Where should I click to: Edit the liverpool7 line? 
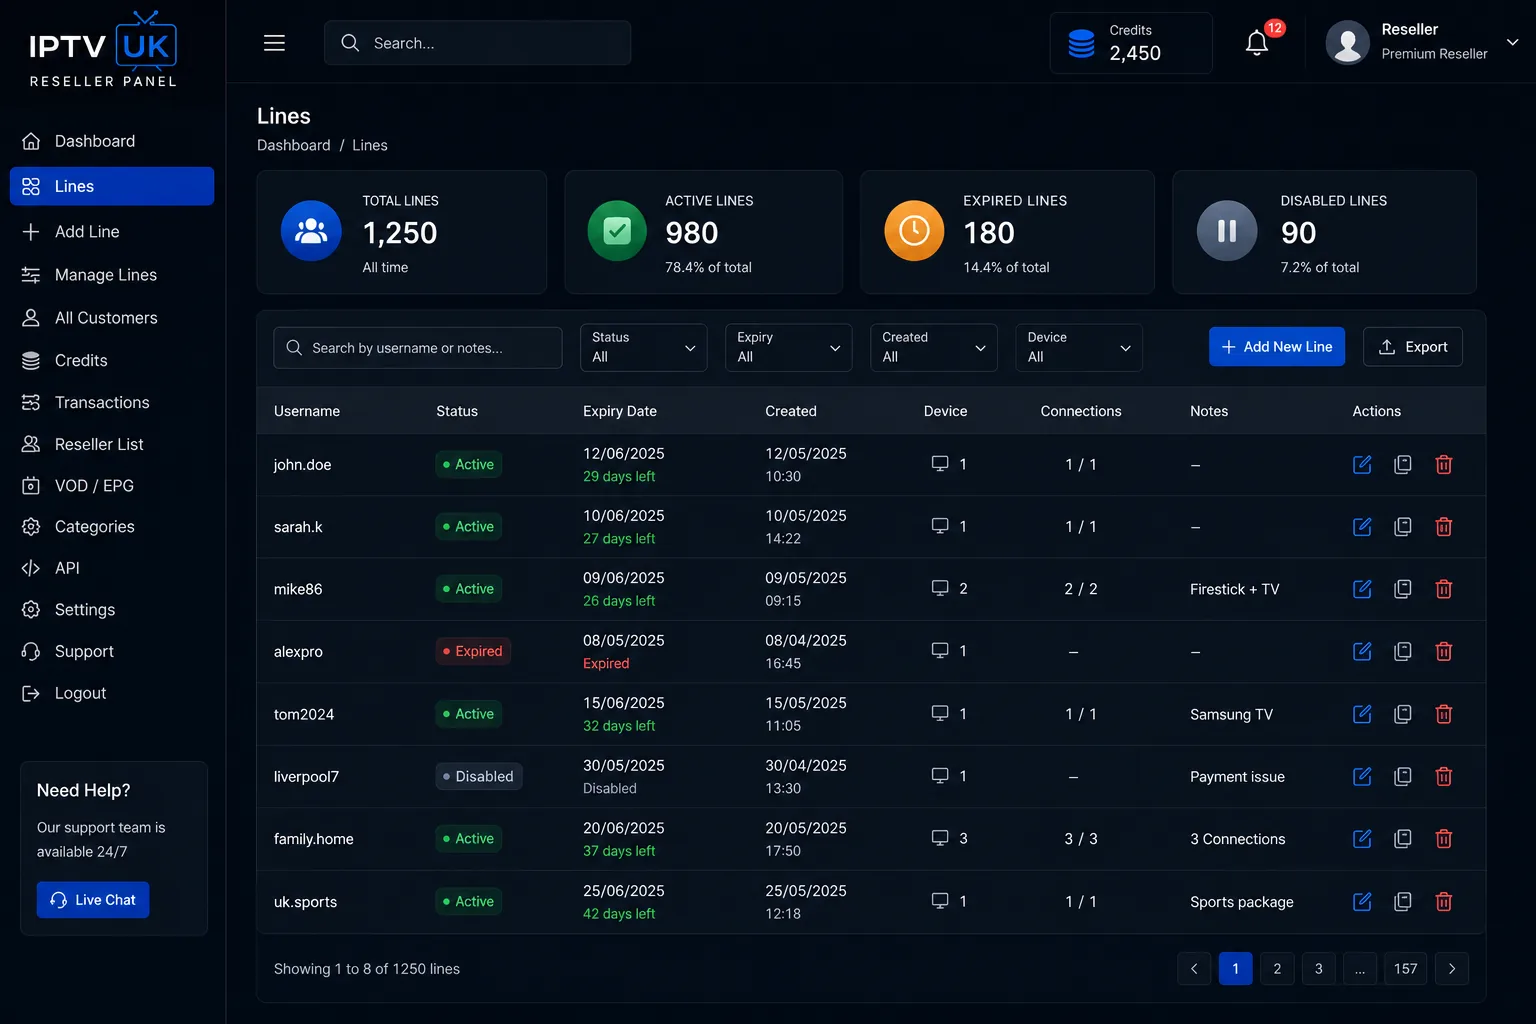(x=1362, y=776)
